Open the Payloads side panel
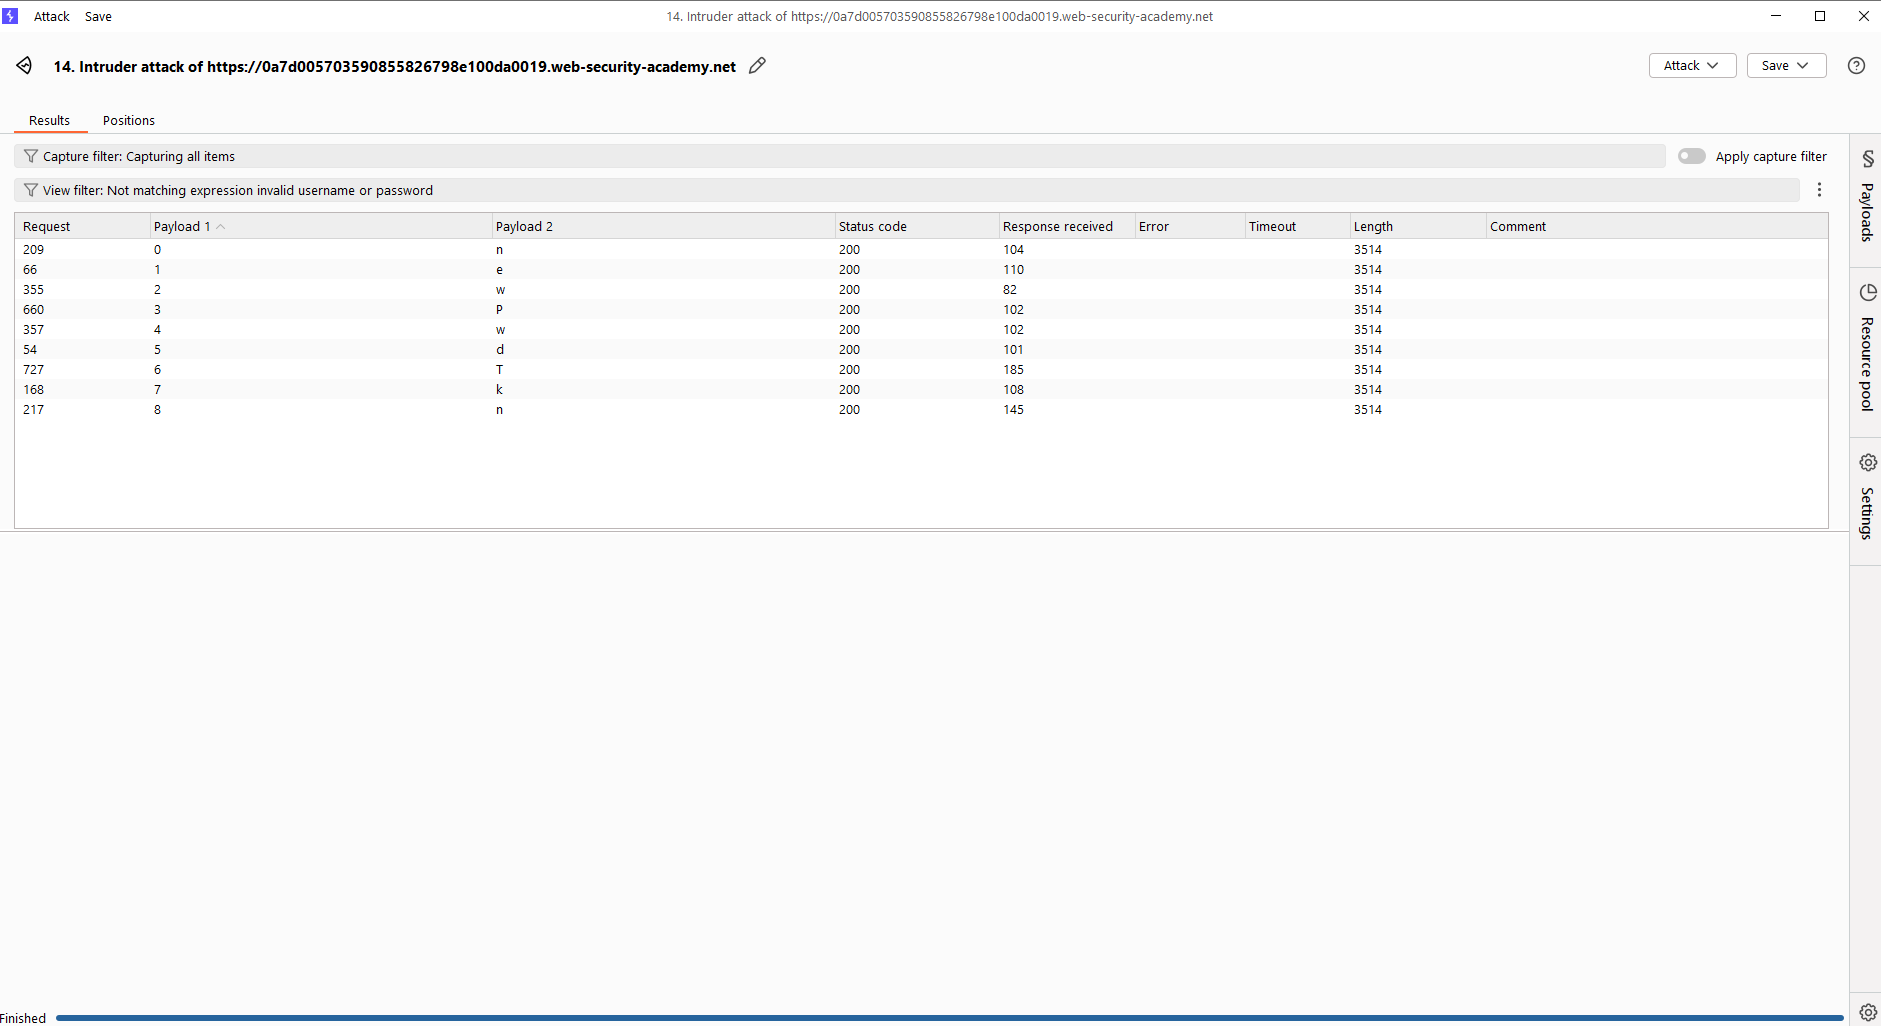The width and height of the screenshot is (1881, 1026). [x=1866, y=198]
